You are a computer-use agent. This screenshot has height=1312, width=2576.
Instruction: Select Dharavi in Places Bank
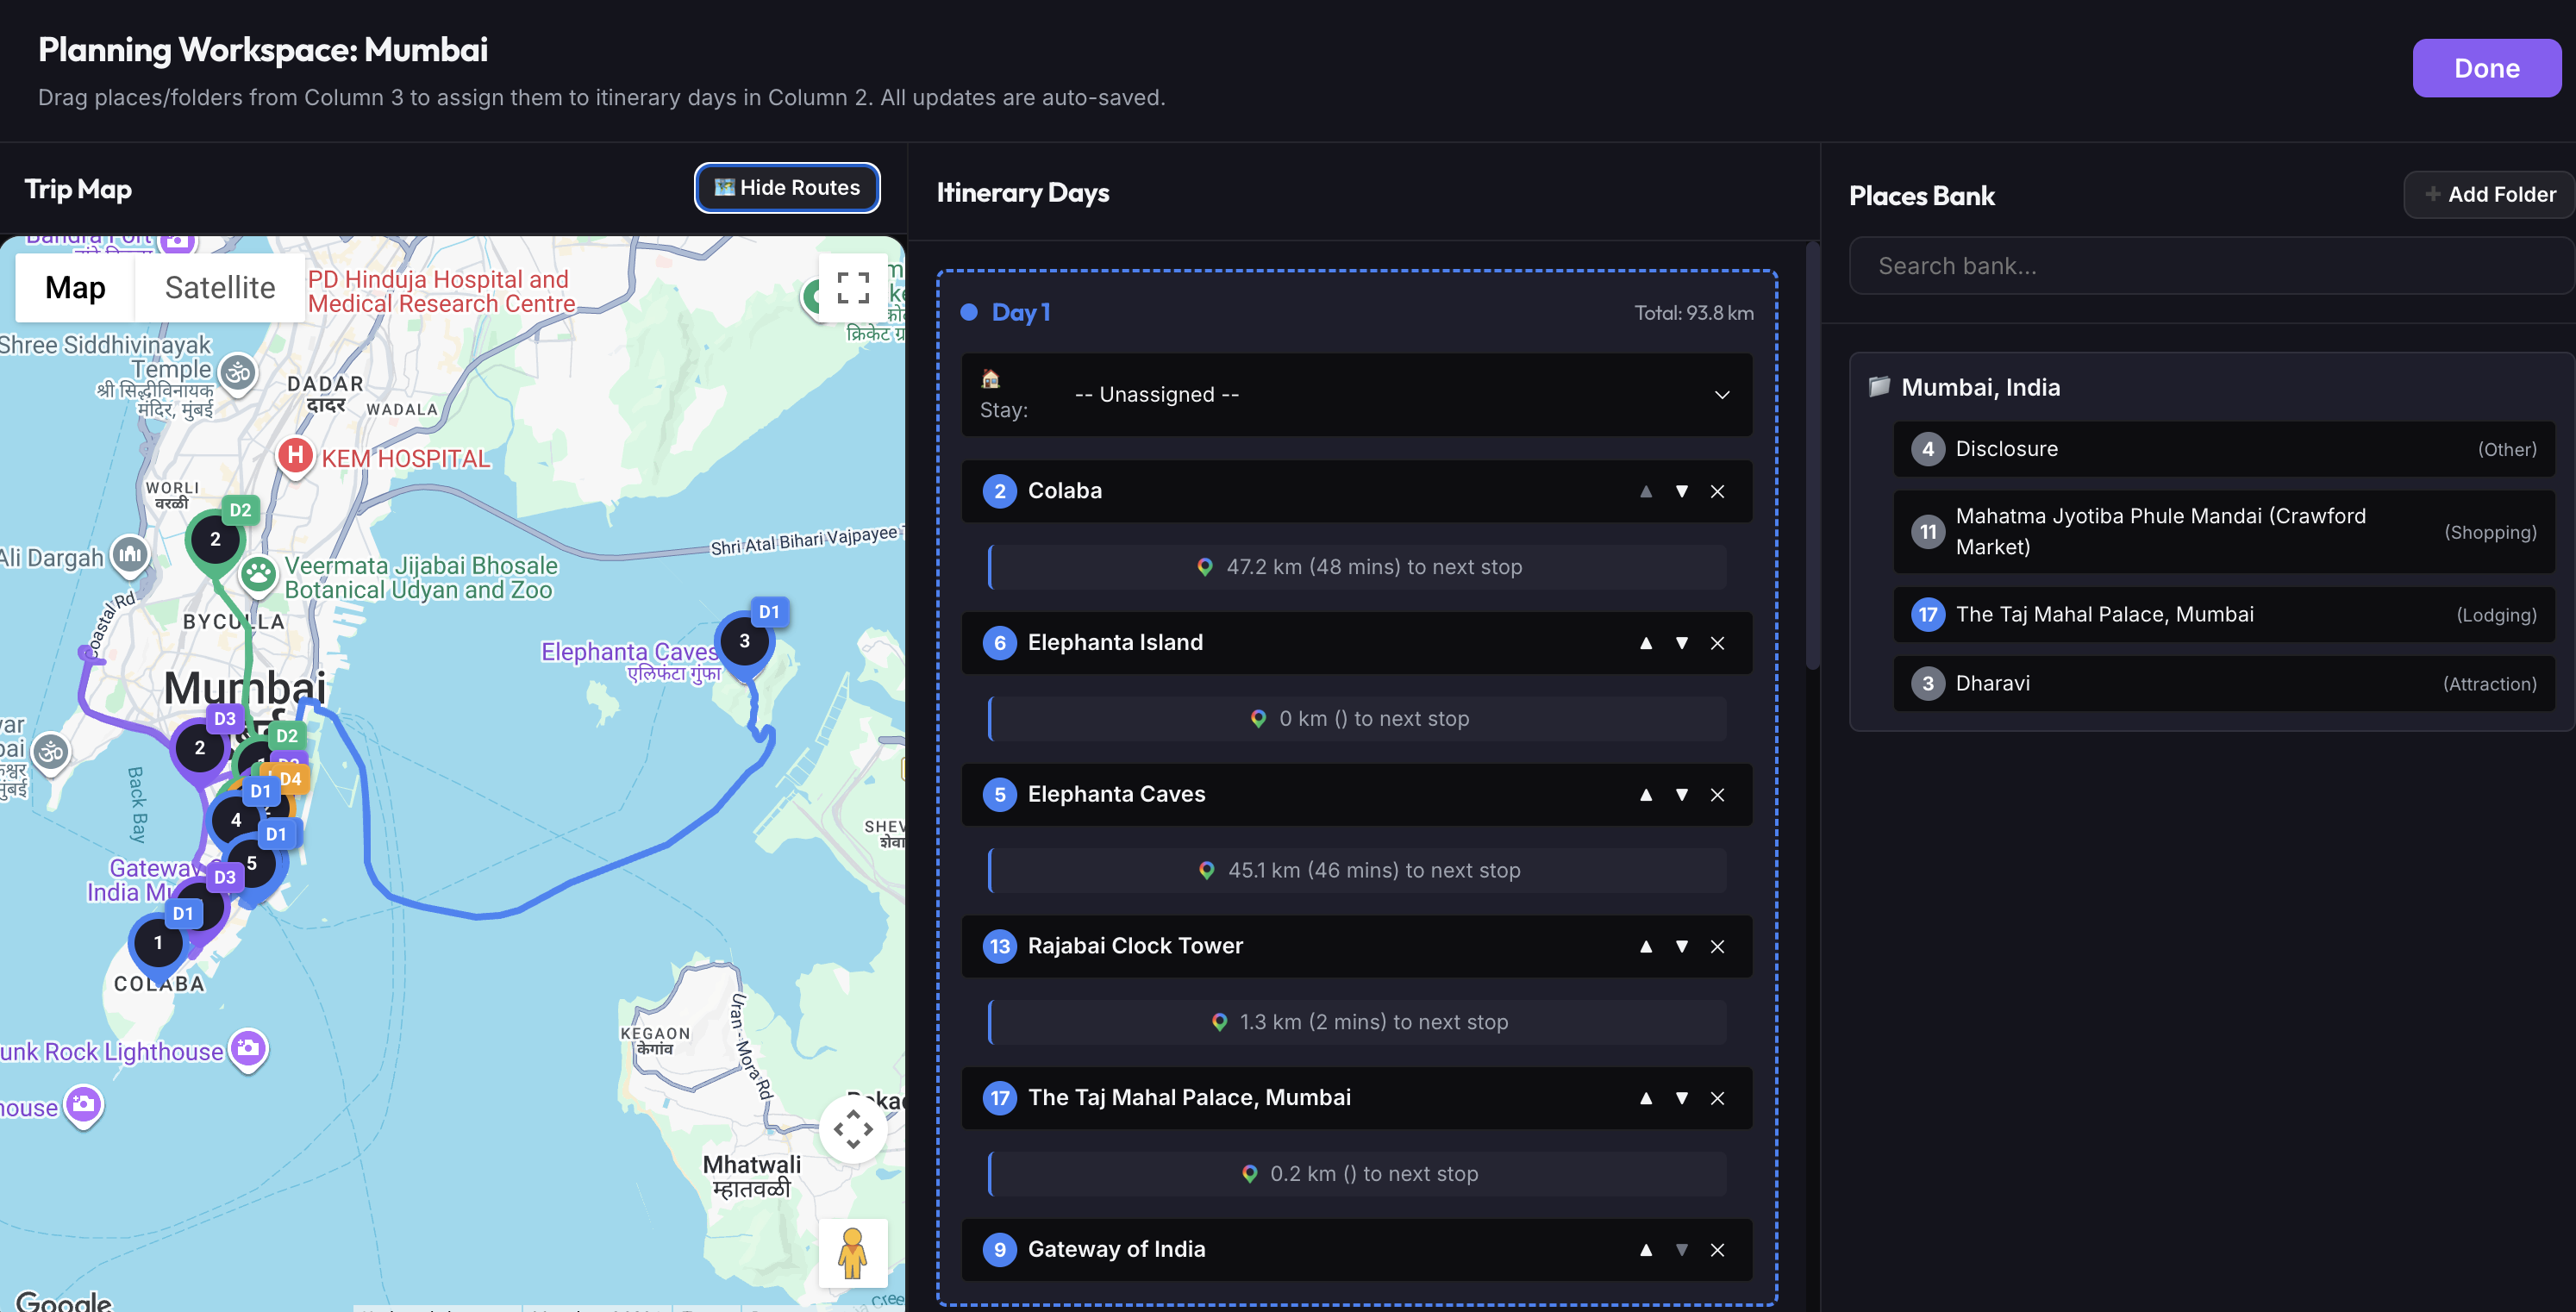(2224, 684)
